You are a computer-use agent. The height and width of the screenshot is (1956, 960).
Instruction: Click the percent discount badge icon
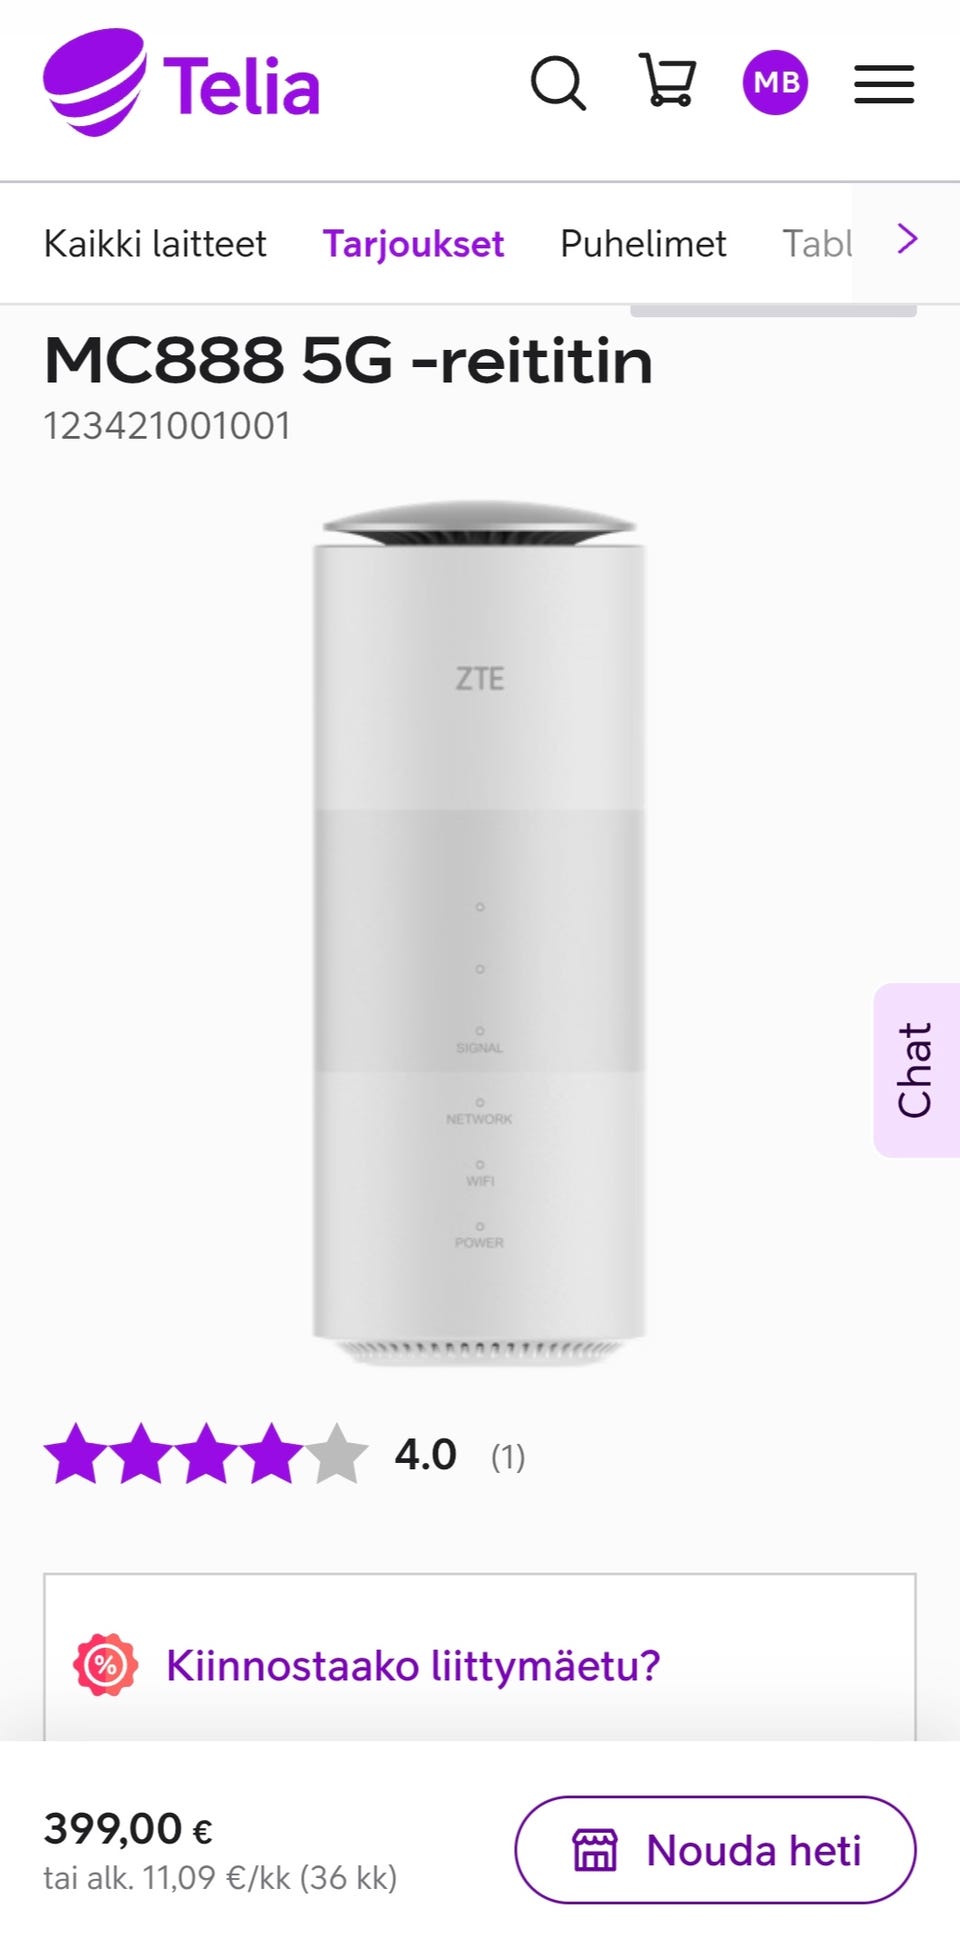click(105, 1665)
